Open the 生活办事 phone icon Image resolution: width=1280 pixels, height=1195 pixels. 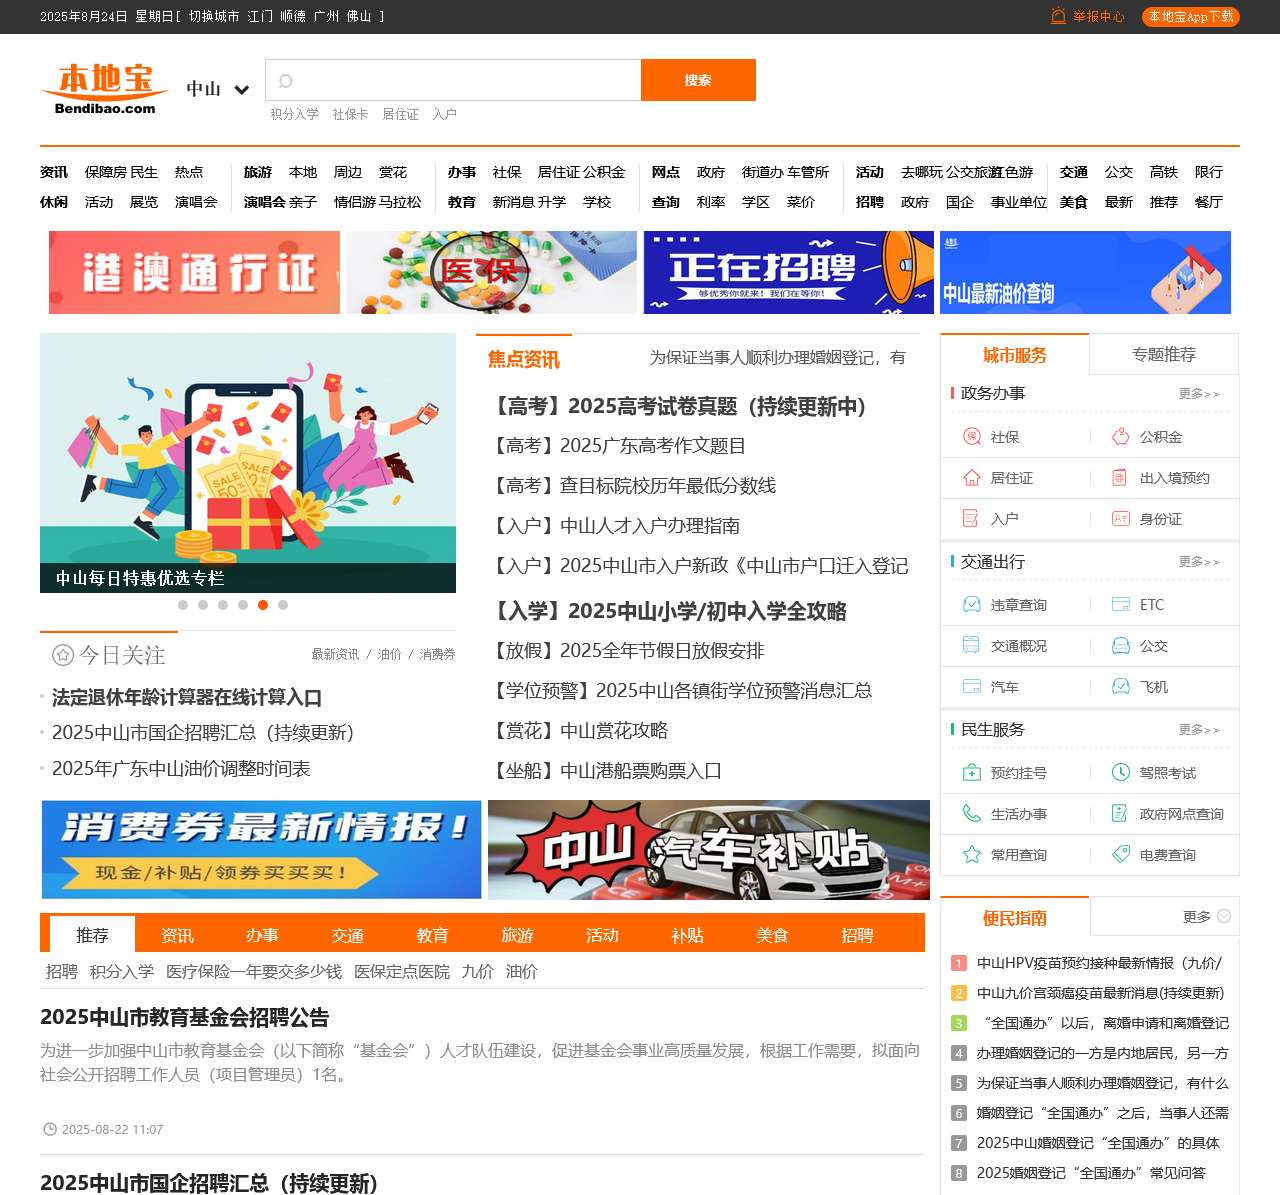coord(971,814)
